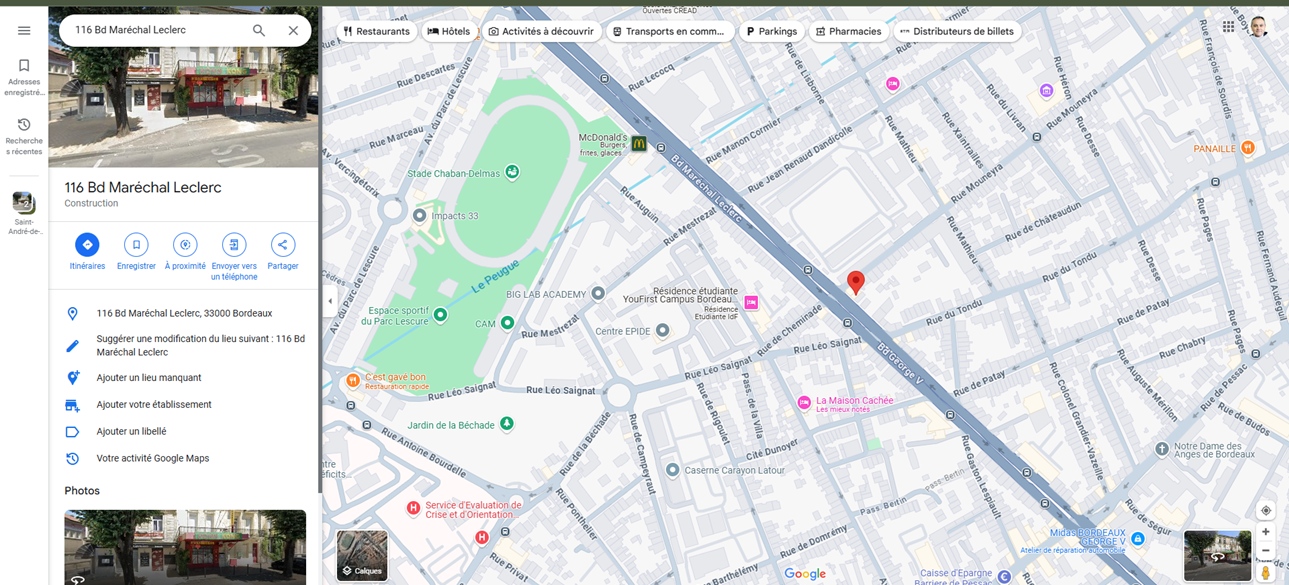
Task: Click PANAILLE restaurant marker
Action: (x=1248, y=148)
